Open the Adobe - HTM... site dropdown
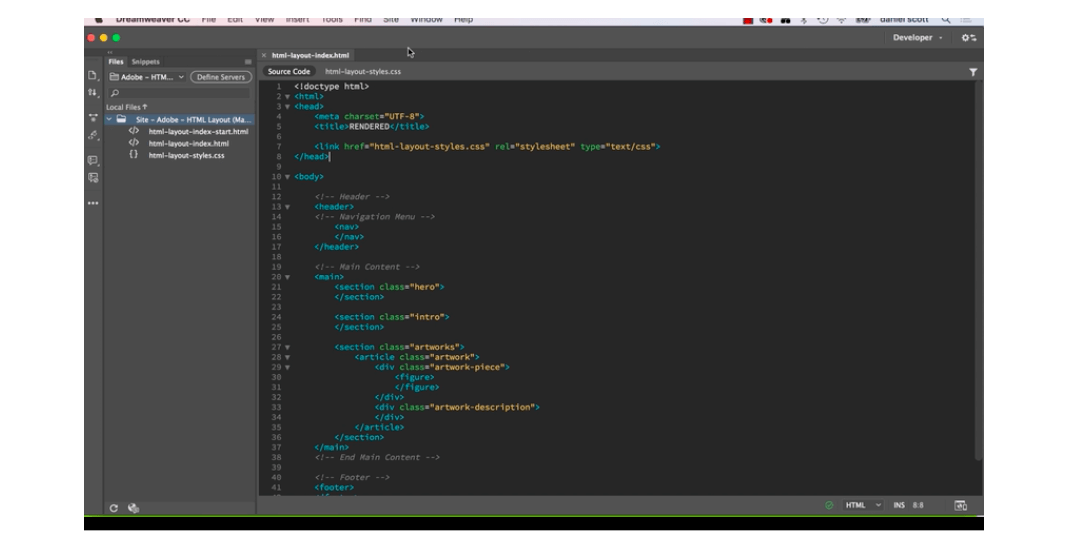The image size is (1070, 549). (147, 77)
